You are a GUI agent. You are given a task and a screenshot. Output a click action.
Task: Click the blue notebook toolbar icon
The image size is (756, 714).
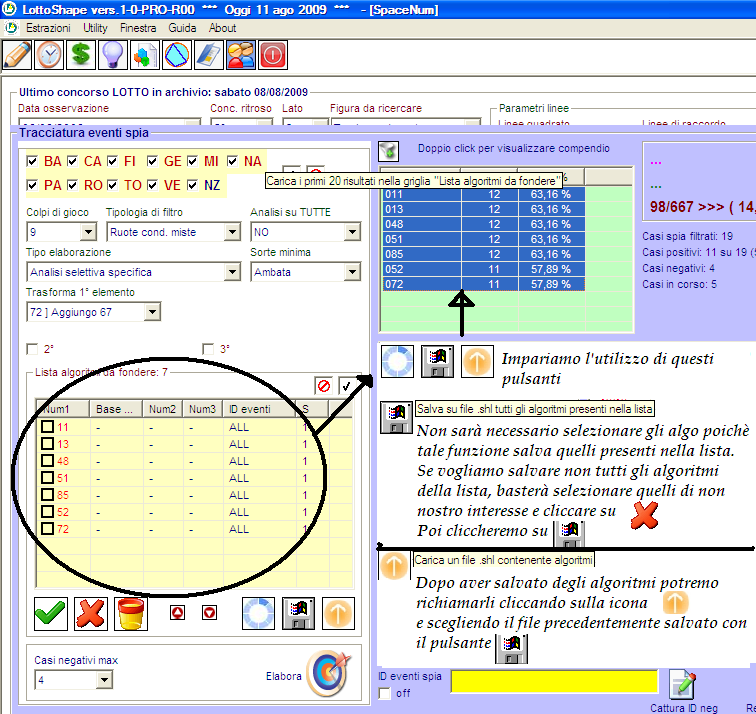click(x=209, y=55)
